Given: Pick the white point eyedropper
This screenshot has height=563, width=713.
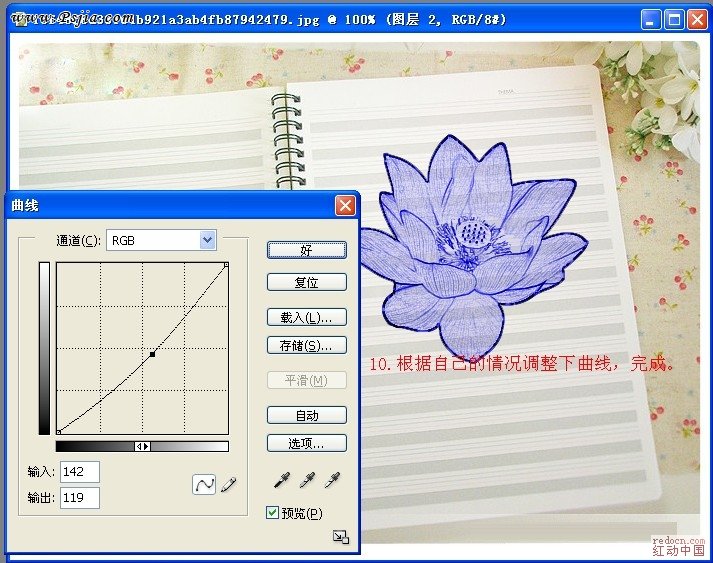Looking at the screenshot, I should [x=332, y=480].
